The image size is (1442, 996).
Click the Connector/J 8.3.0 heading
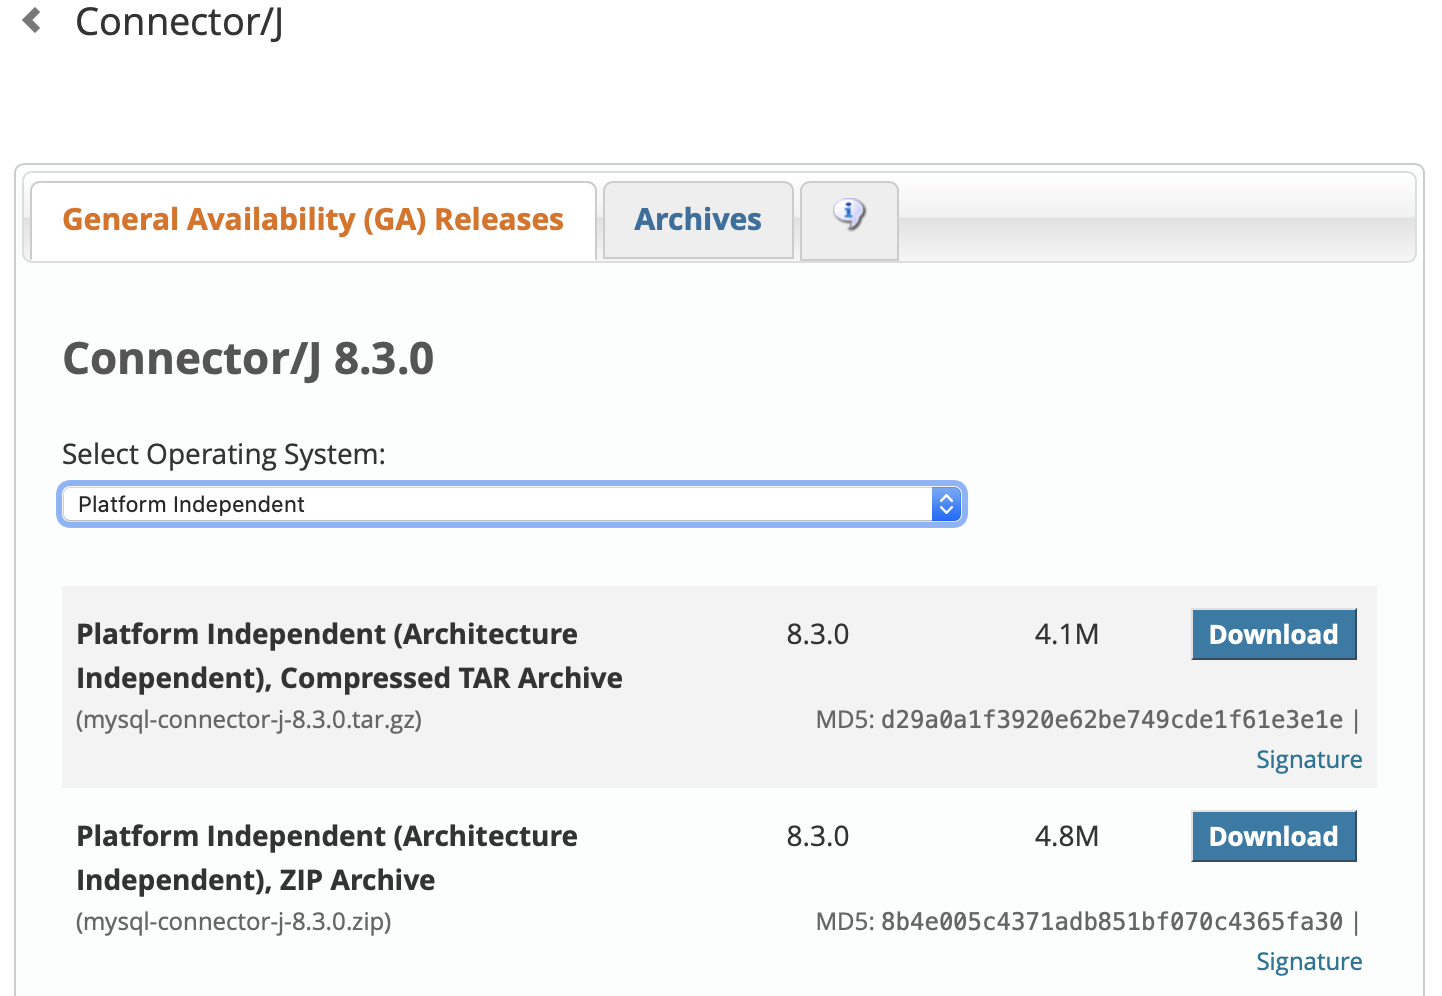[248, 359]
